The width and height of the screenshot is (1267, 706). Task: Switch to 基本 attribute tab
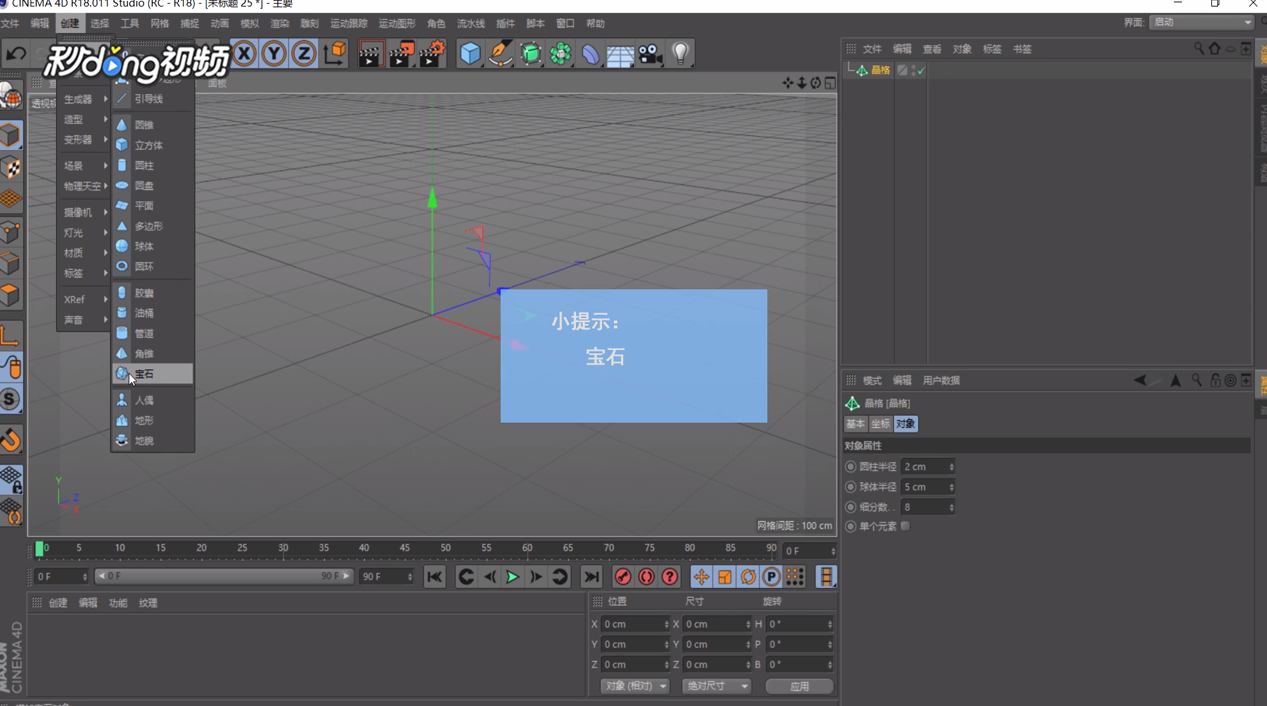[x=856, y=424]
